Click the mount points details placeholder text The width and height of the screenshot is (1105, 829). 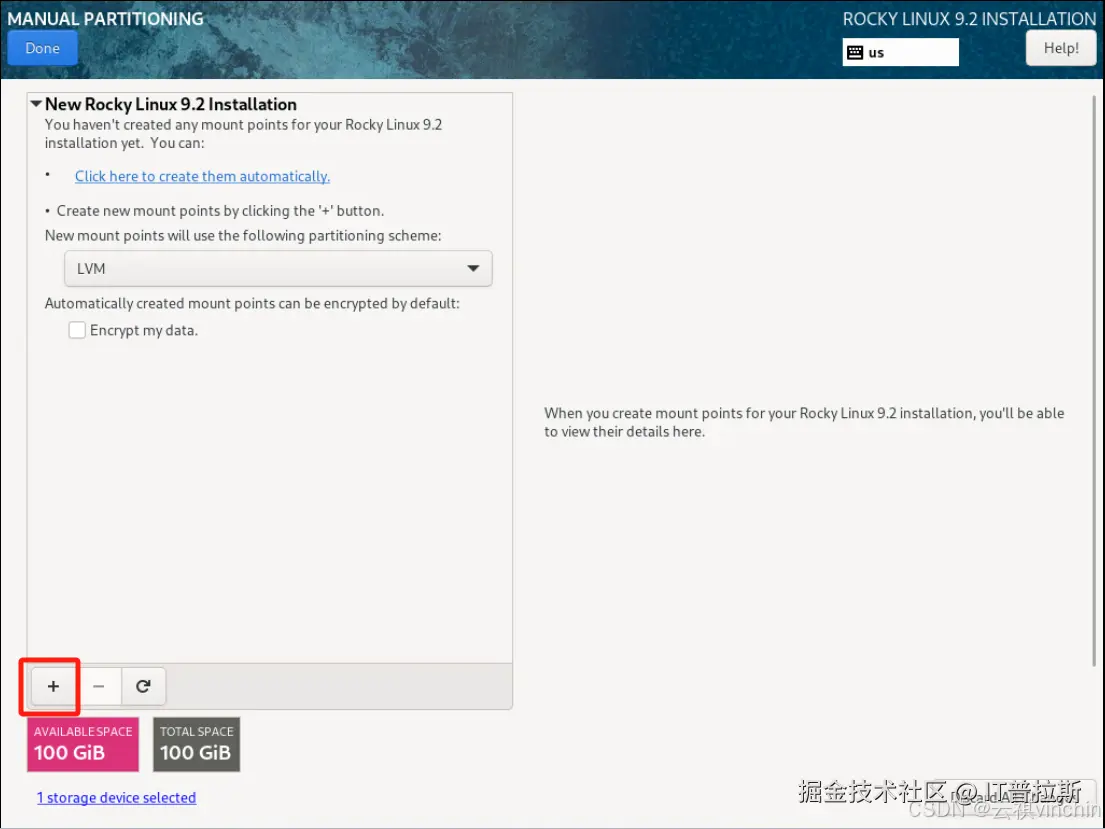point(804,422)
